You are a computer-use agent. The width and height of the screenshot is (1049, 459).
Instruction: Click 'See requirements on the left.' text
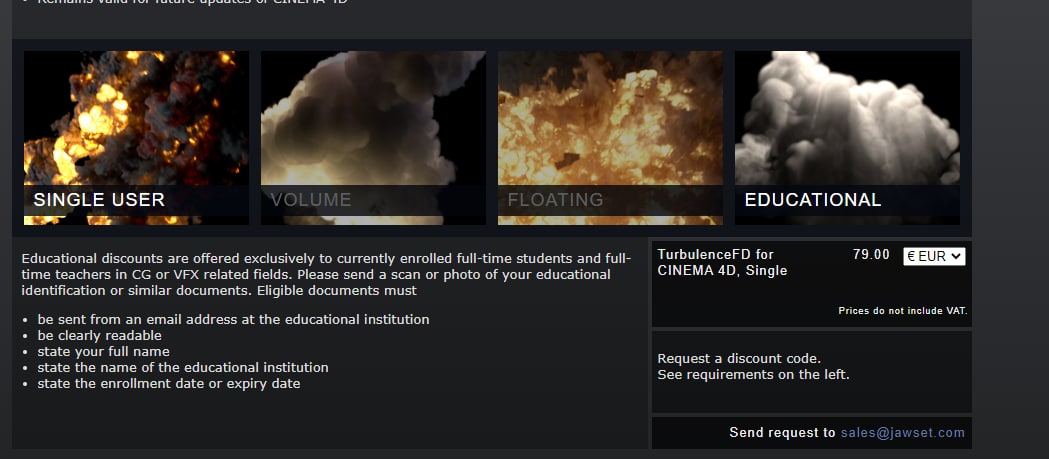pos(753,375)
